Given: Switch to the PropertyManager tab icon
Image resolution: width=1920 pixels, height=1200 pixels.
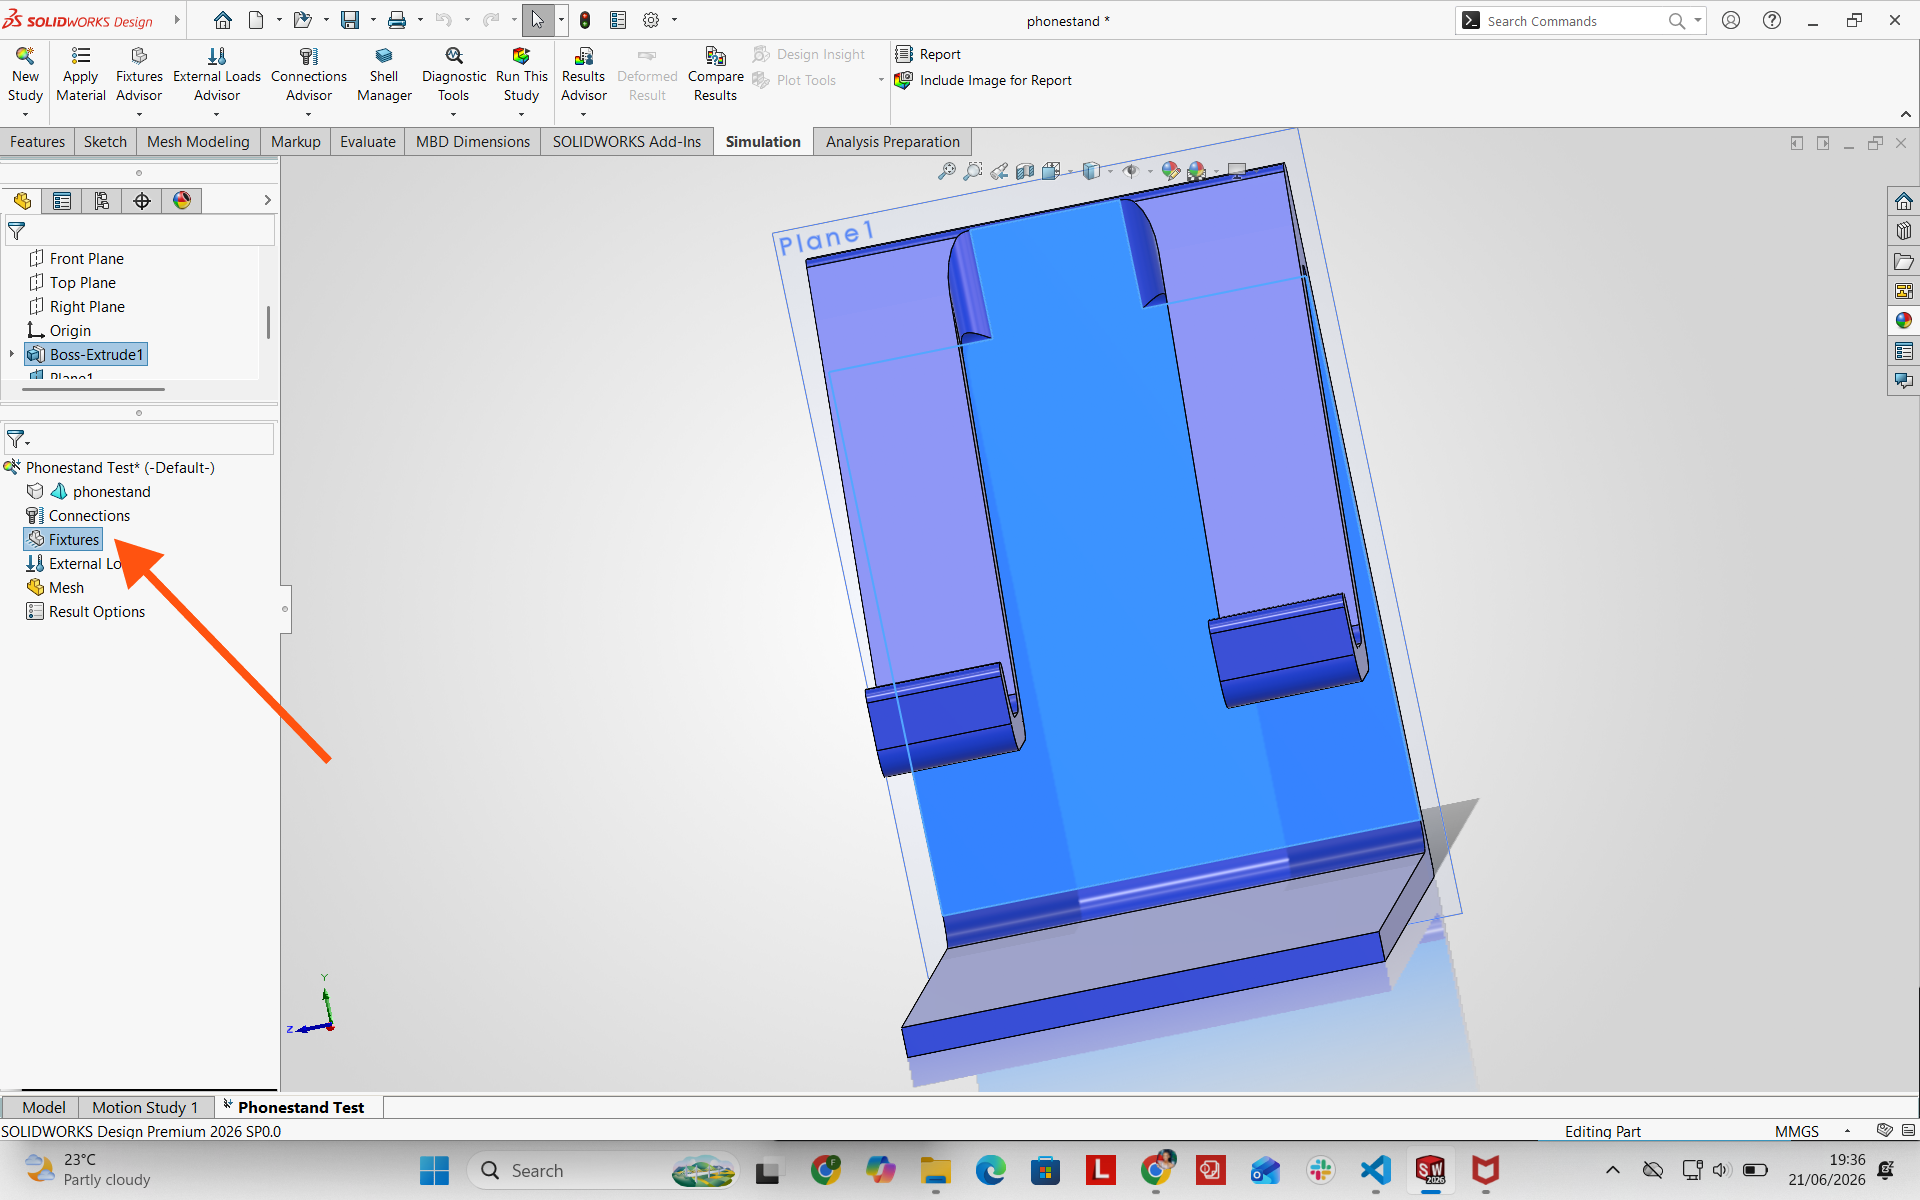Looking at the screenshot, I should point(62,201).
